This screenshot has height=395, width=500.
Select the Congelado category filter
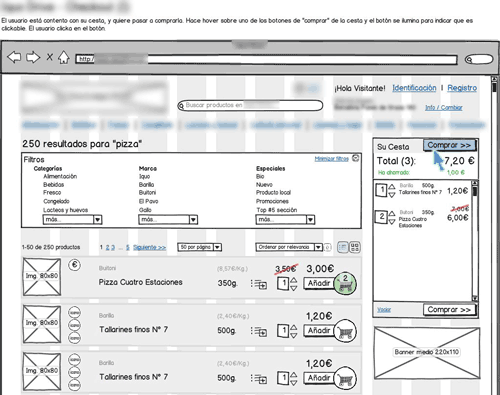[56, 201]
